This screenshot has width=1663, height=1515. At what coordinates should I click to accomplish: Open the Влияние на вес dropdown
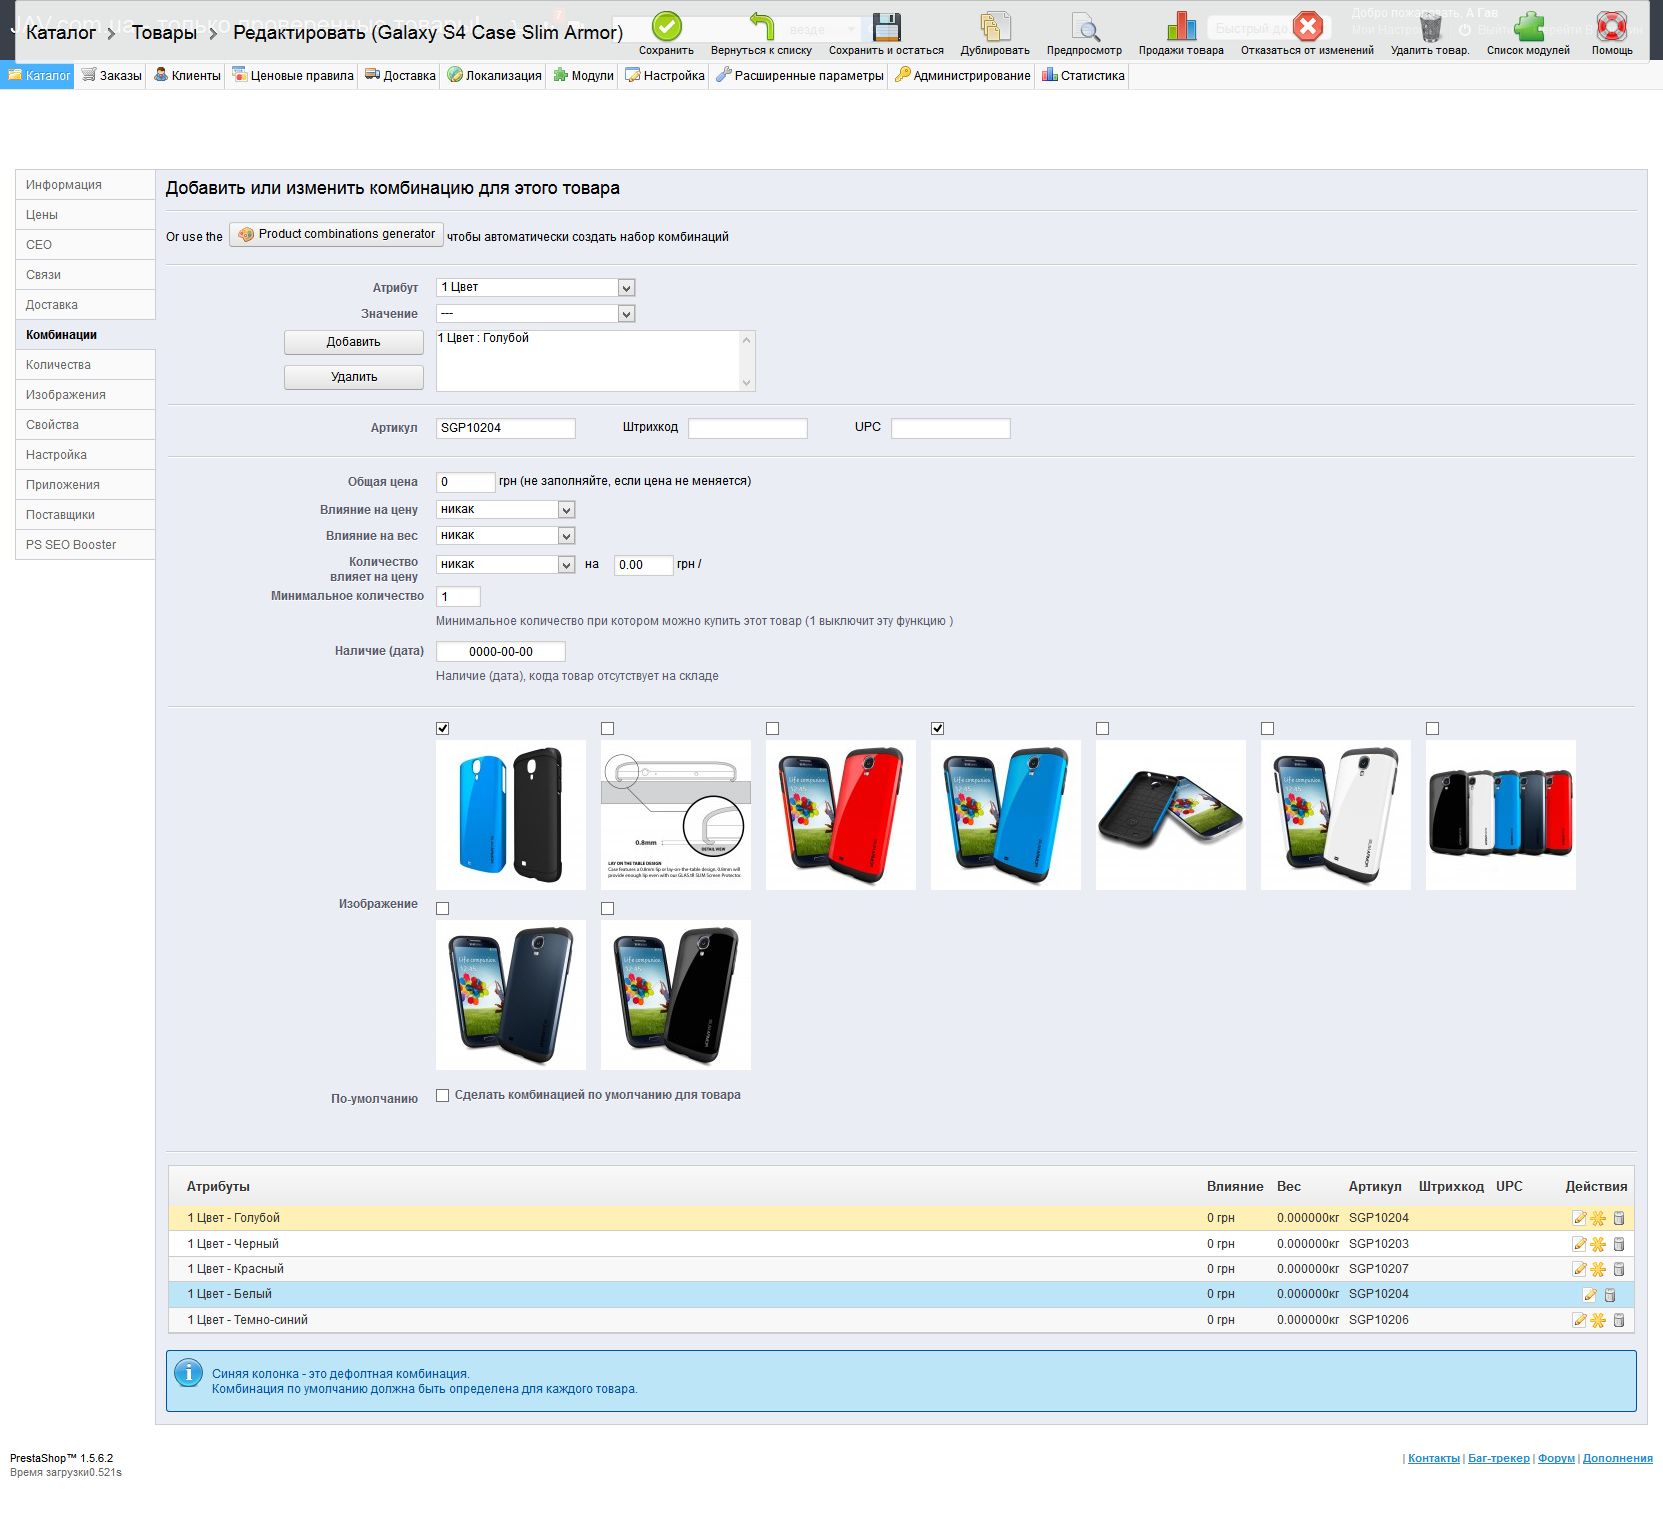pyautogui.click(x=506, y=536)
